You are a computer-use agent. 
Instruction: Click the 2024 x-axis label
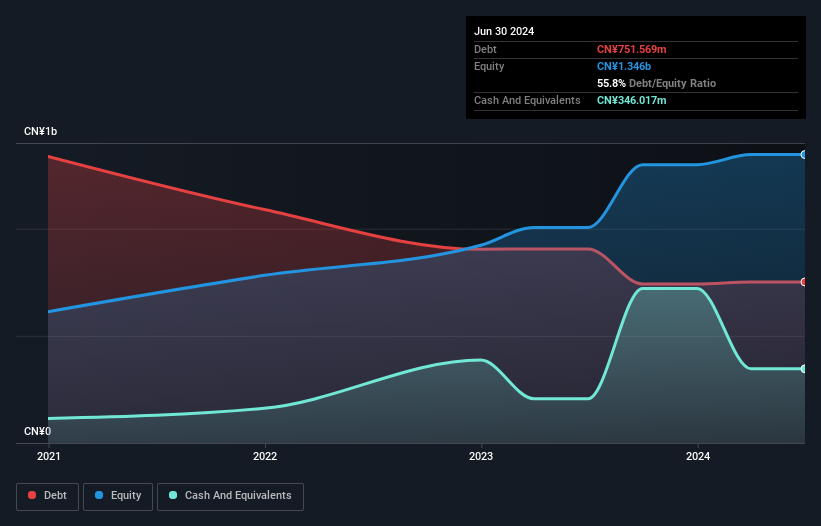pos(698,456)
